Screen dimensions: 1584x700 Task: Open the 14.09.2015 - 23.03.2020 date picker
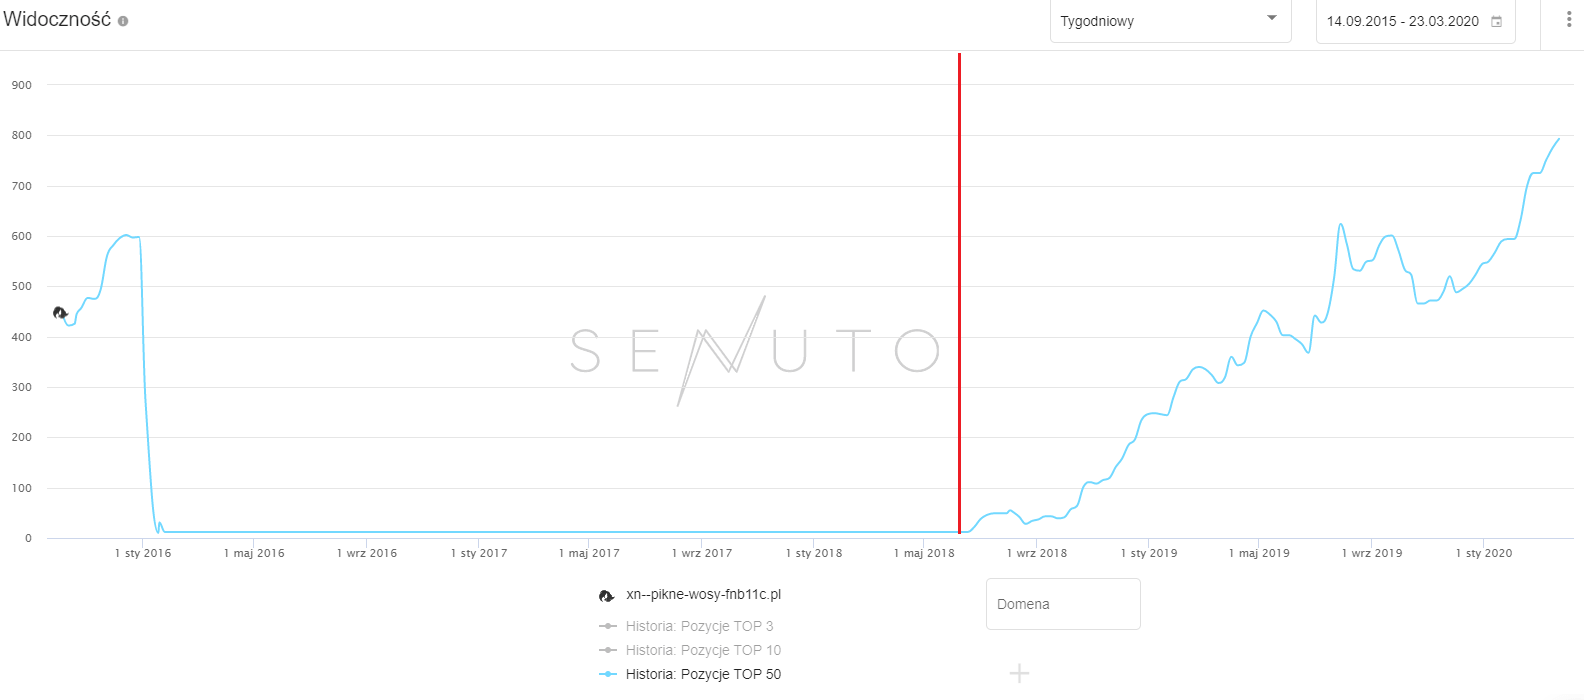(1402, 21)
